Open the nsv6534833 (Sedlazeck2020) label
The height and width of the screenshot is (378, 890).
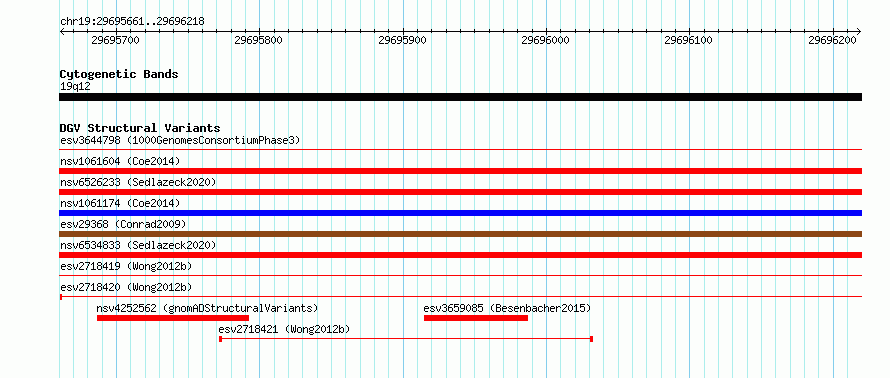[x=138, y=245]
